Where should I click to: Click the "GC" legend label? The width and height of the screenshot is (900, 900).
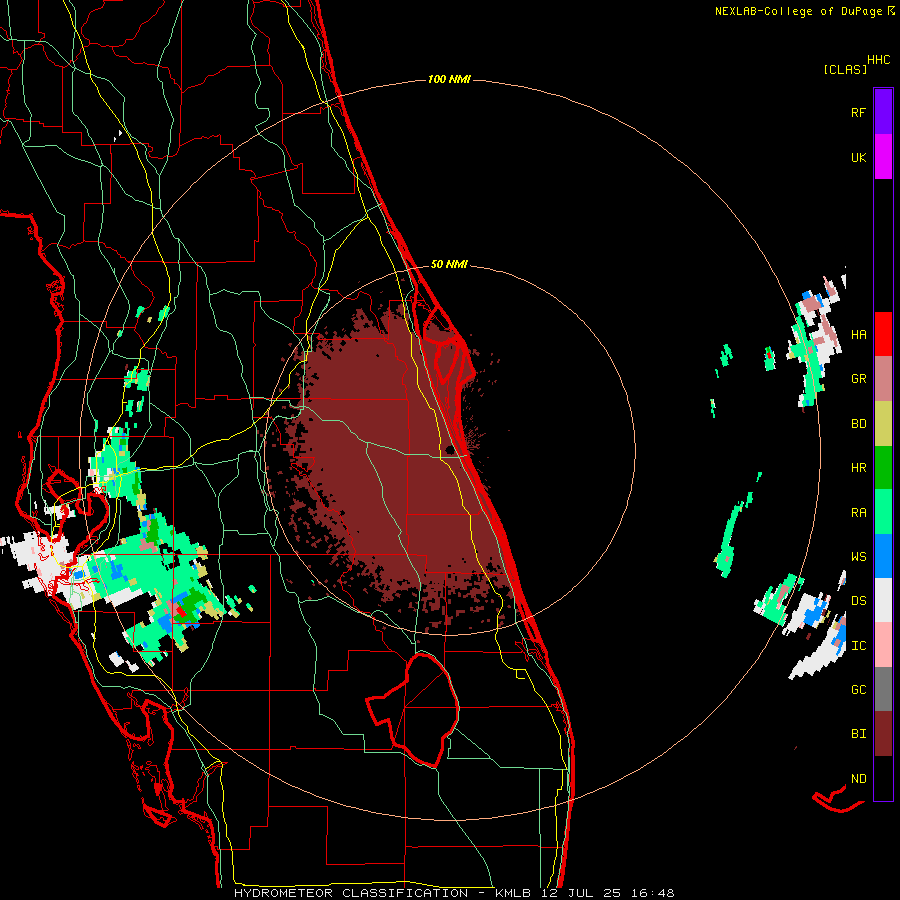click(x=858, y=690)
